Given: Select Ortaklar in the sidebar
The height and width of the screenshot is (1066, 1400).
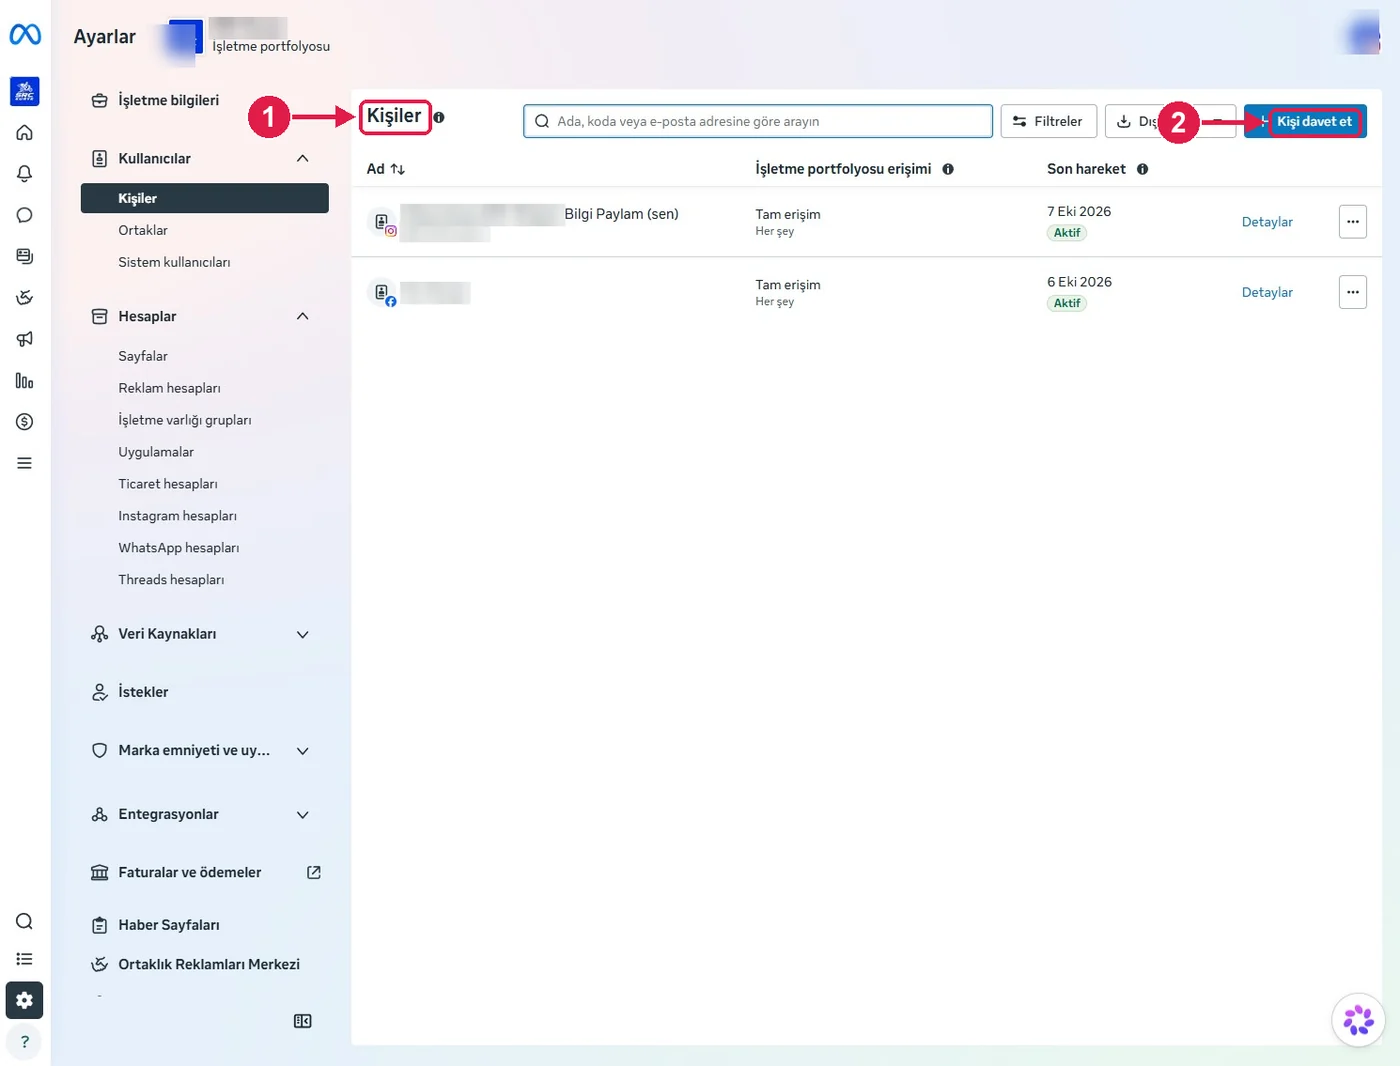Looking at the screenshot, I should coord(143,230).
